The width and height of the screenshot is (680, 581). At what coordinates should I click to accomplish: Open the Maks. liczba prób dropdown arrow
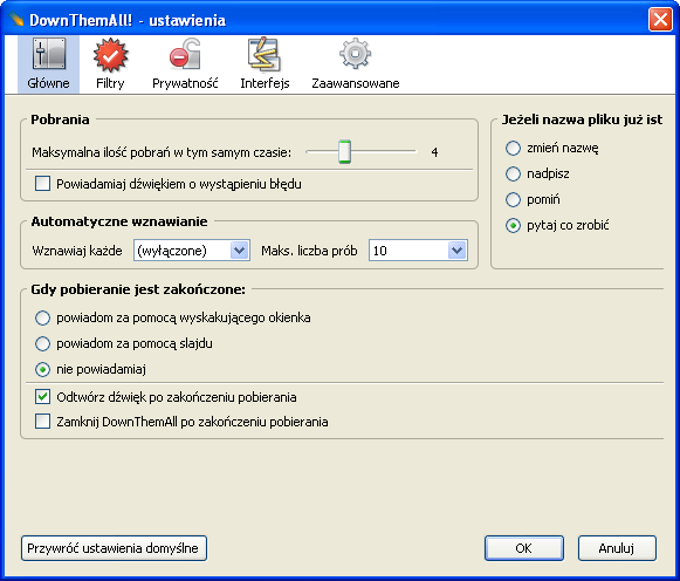pos(457,250)
